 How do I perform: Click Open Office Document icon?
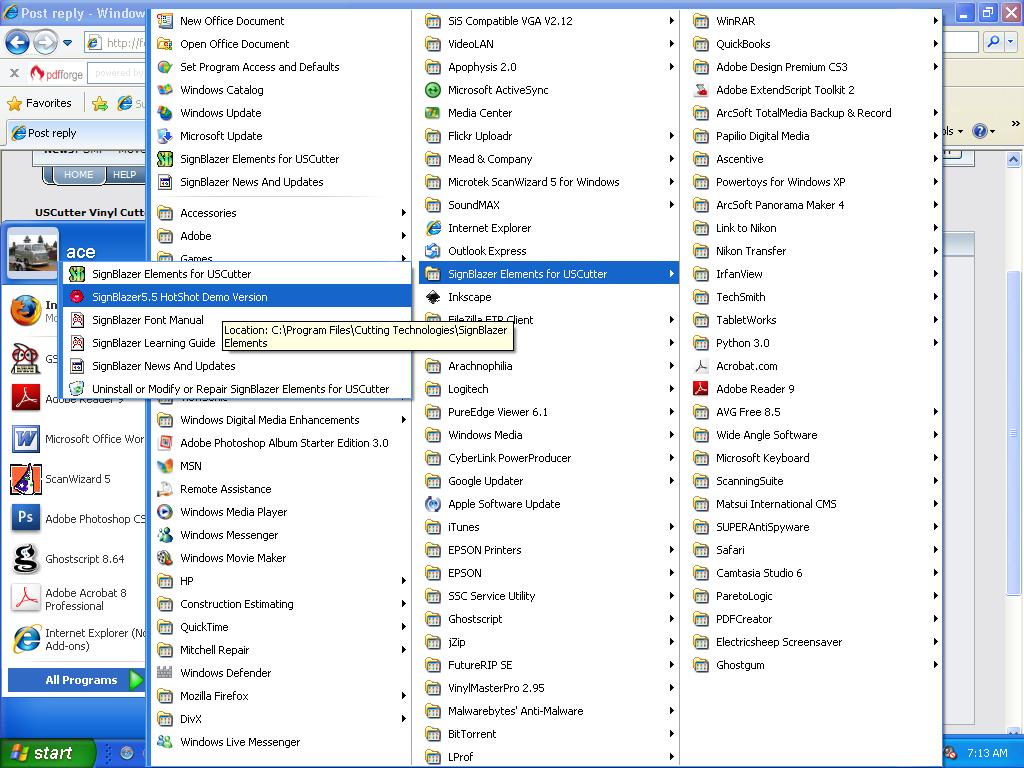point(165,44)
